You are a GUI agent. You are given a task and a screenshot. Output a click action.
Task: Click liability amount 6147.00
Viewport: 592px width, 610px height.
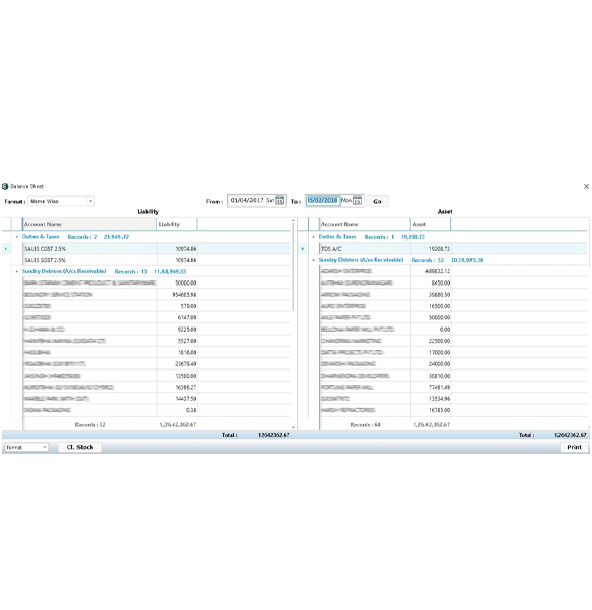(x=187, y=317)
